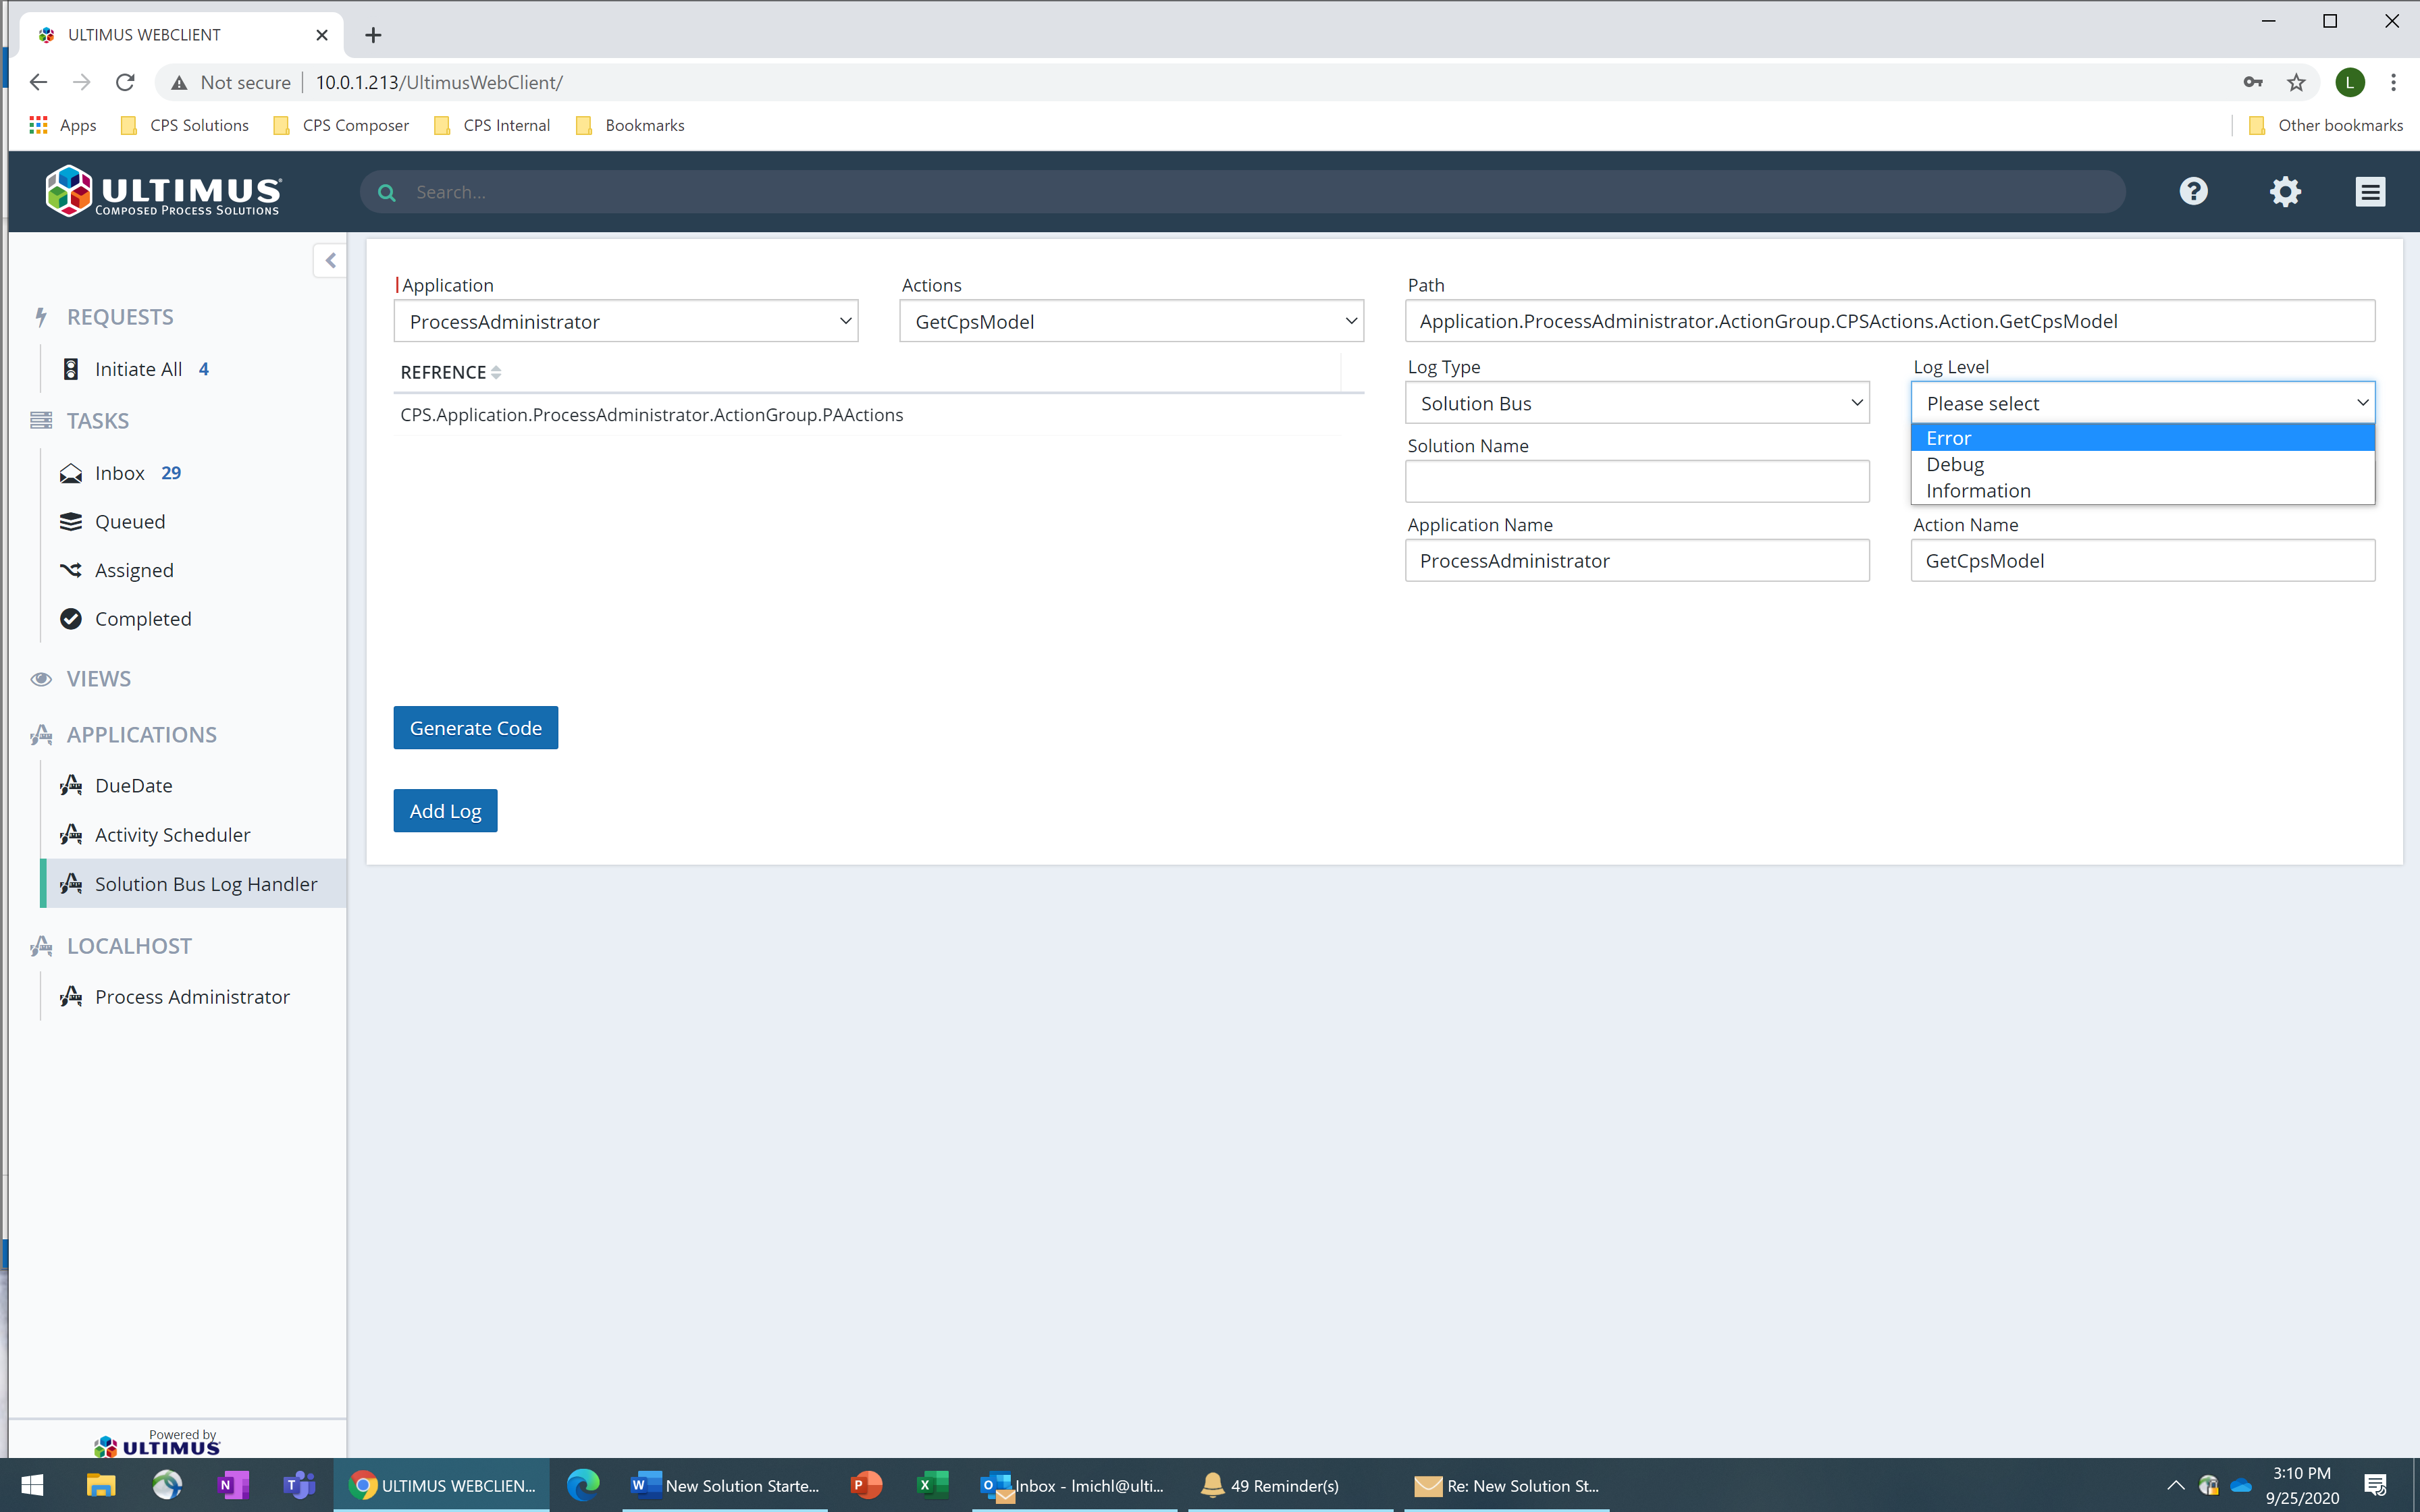The width and height of the screenshot is (2420, 1512).
Task: Click the Generate Code button
Action: click(x=475, y=727)
